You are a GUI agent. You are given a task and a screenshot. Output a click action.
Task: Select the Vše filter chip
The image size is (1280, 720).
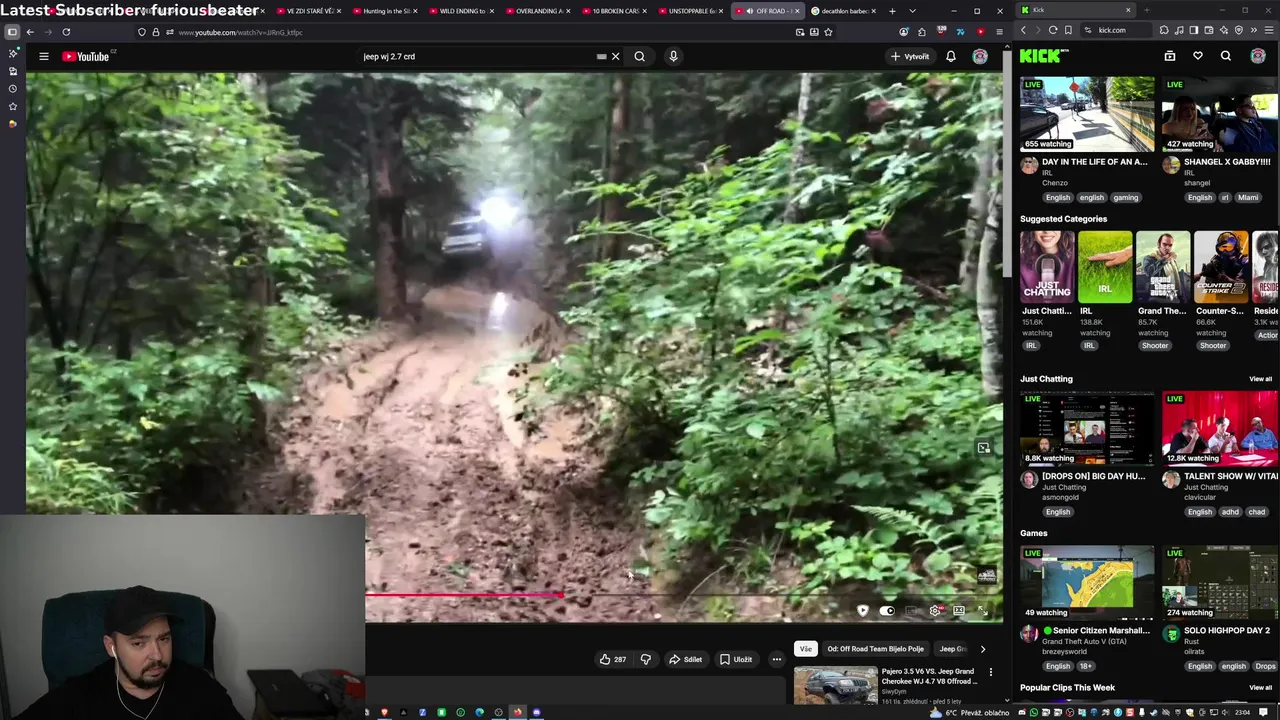click(806, 648)
